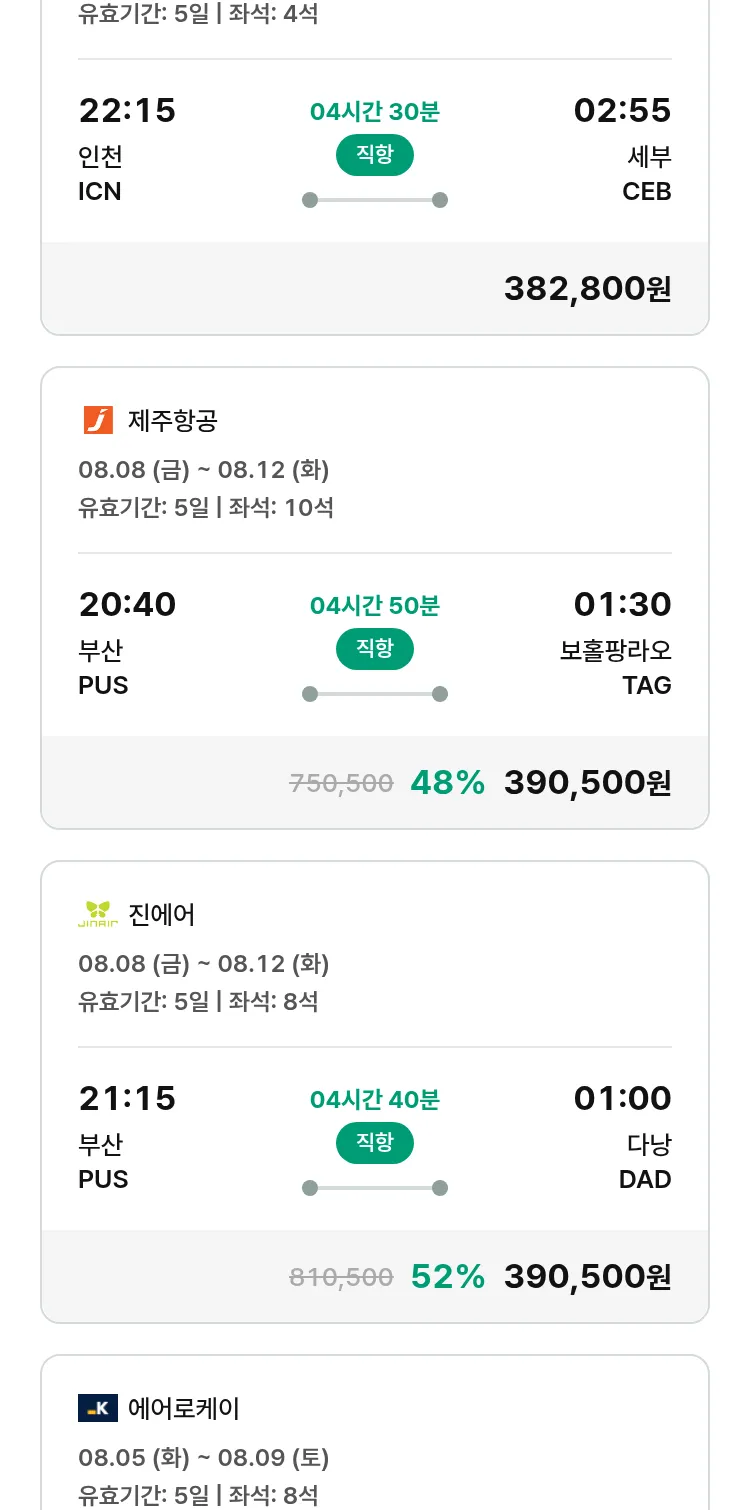Click the Jeju Air orange logo icon

click(x=98, y=420)
